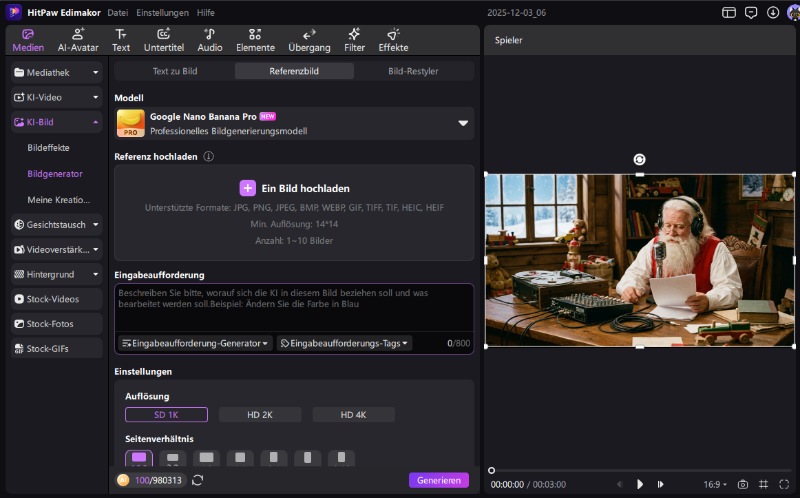Select the Untertitel toolbar icon
Screen dimensions: 800x498
coord(163,40)
